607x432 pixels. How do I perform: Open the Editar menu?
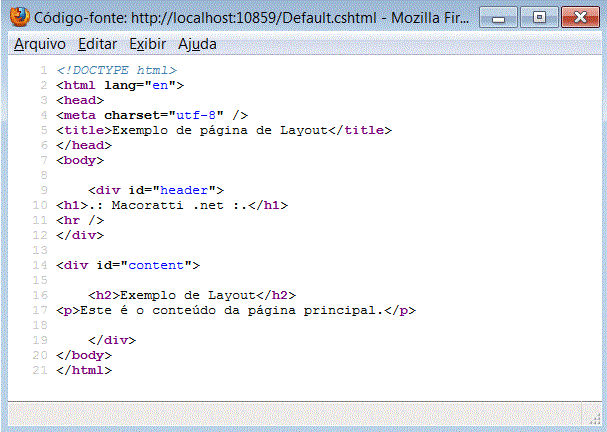point(97,44)
